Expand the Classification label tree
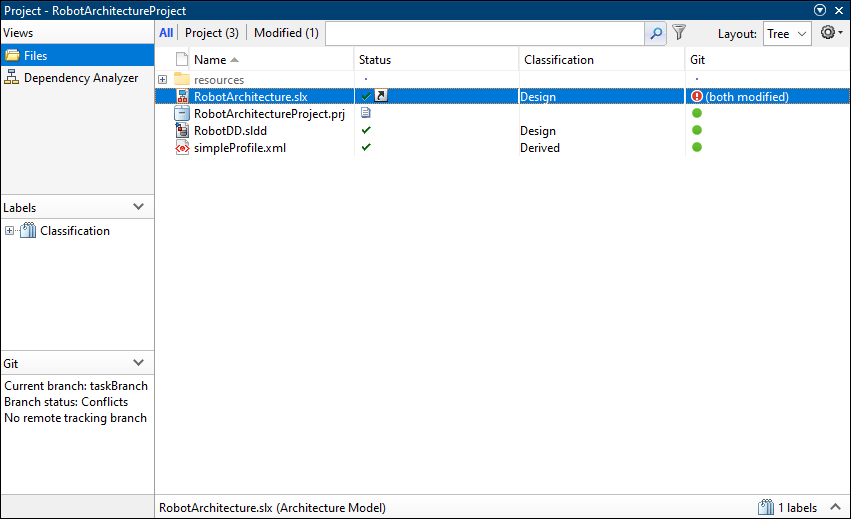The height and width of the screenshot is (519, 851). (10, 231)
